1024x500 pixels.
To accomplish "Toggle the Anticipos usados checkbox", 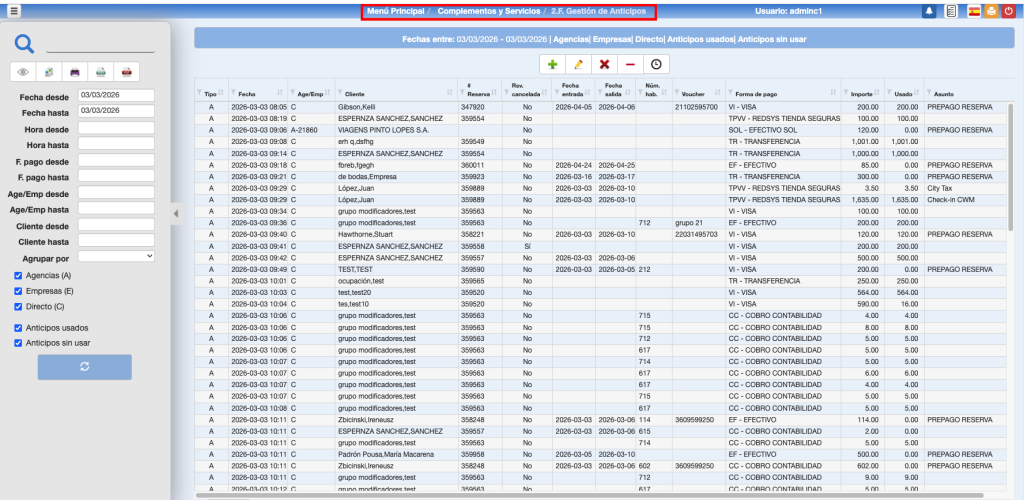I will tap(18, 327).
